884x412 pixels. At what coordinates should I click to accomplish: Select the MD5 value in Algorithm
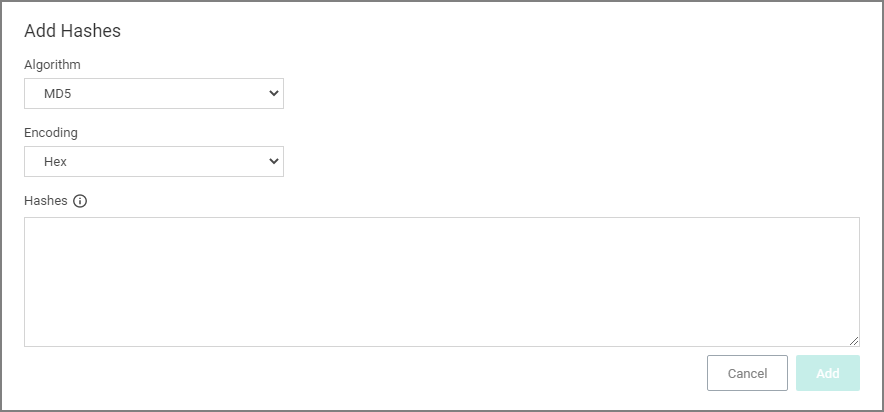coord(58,94)
